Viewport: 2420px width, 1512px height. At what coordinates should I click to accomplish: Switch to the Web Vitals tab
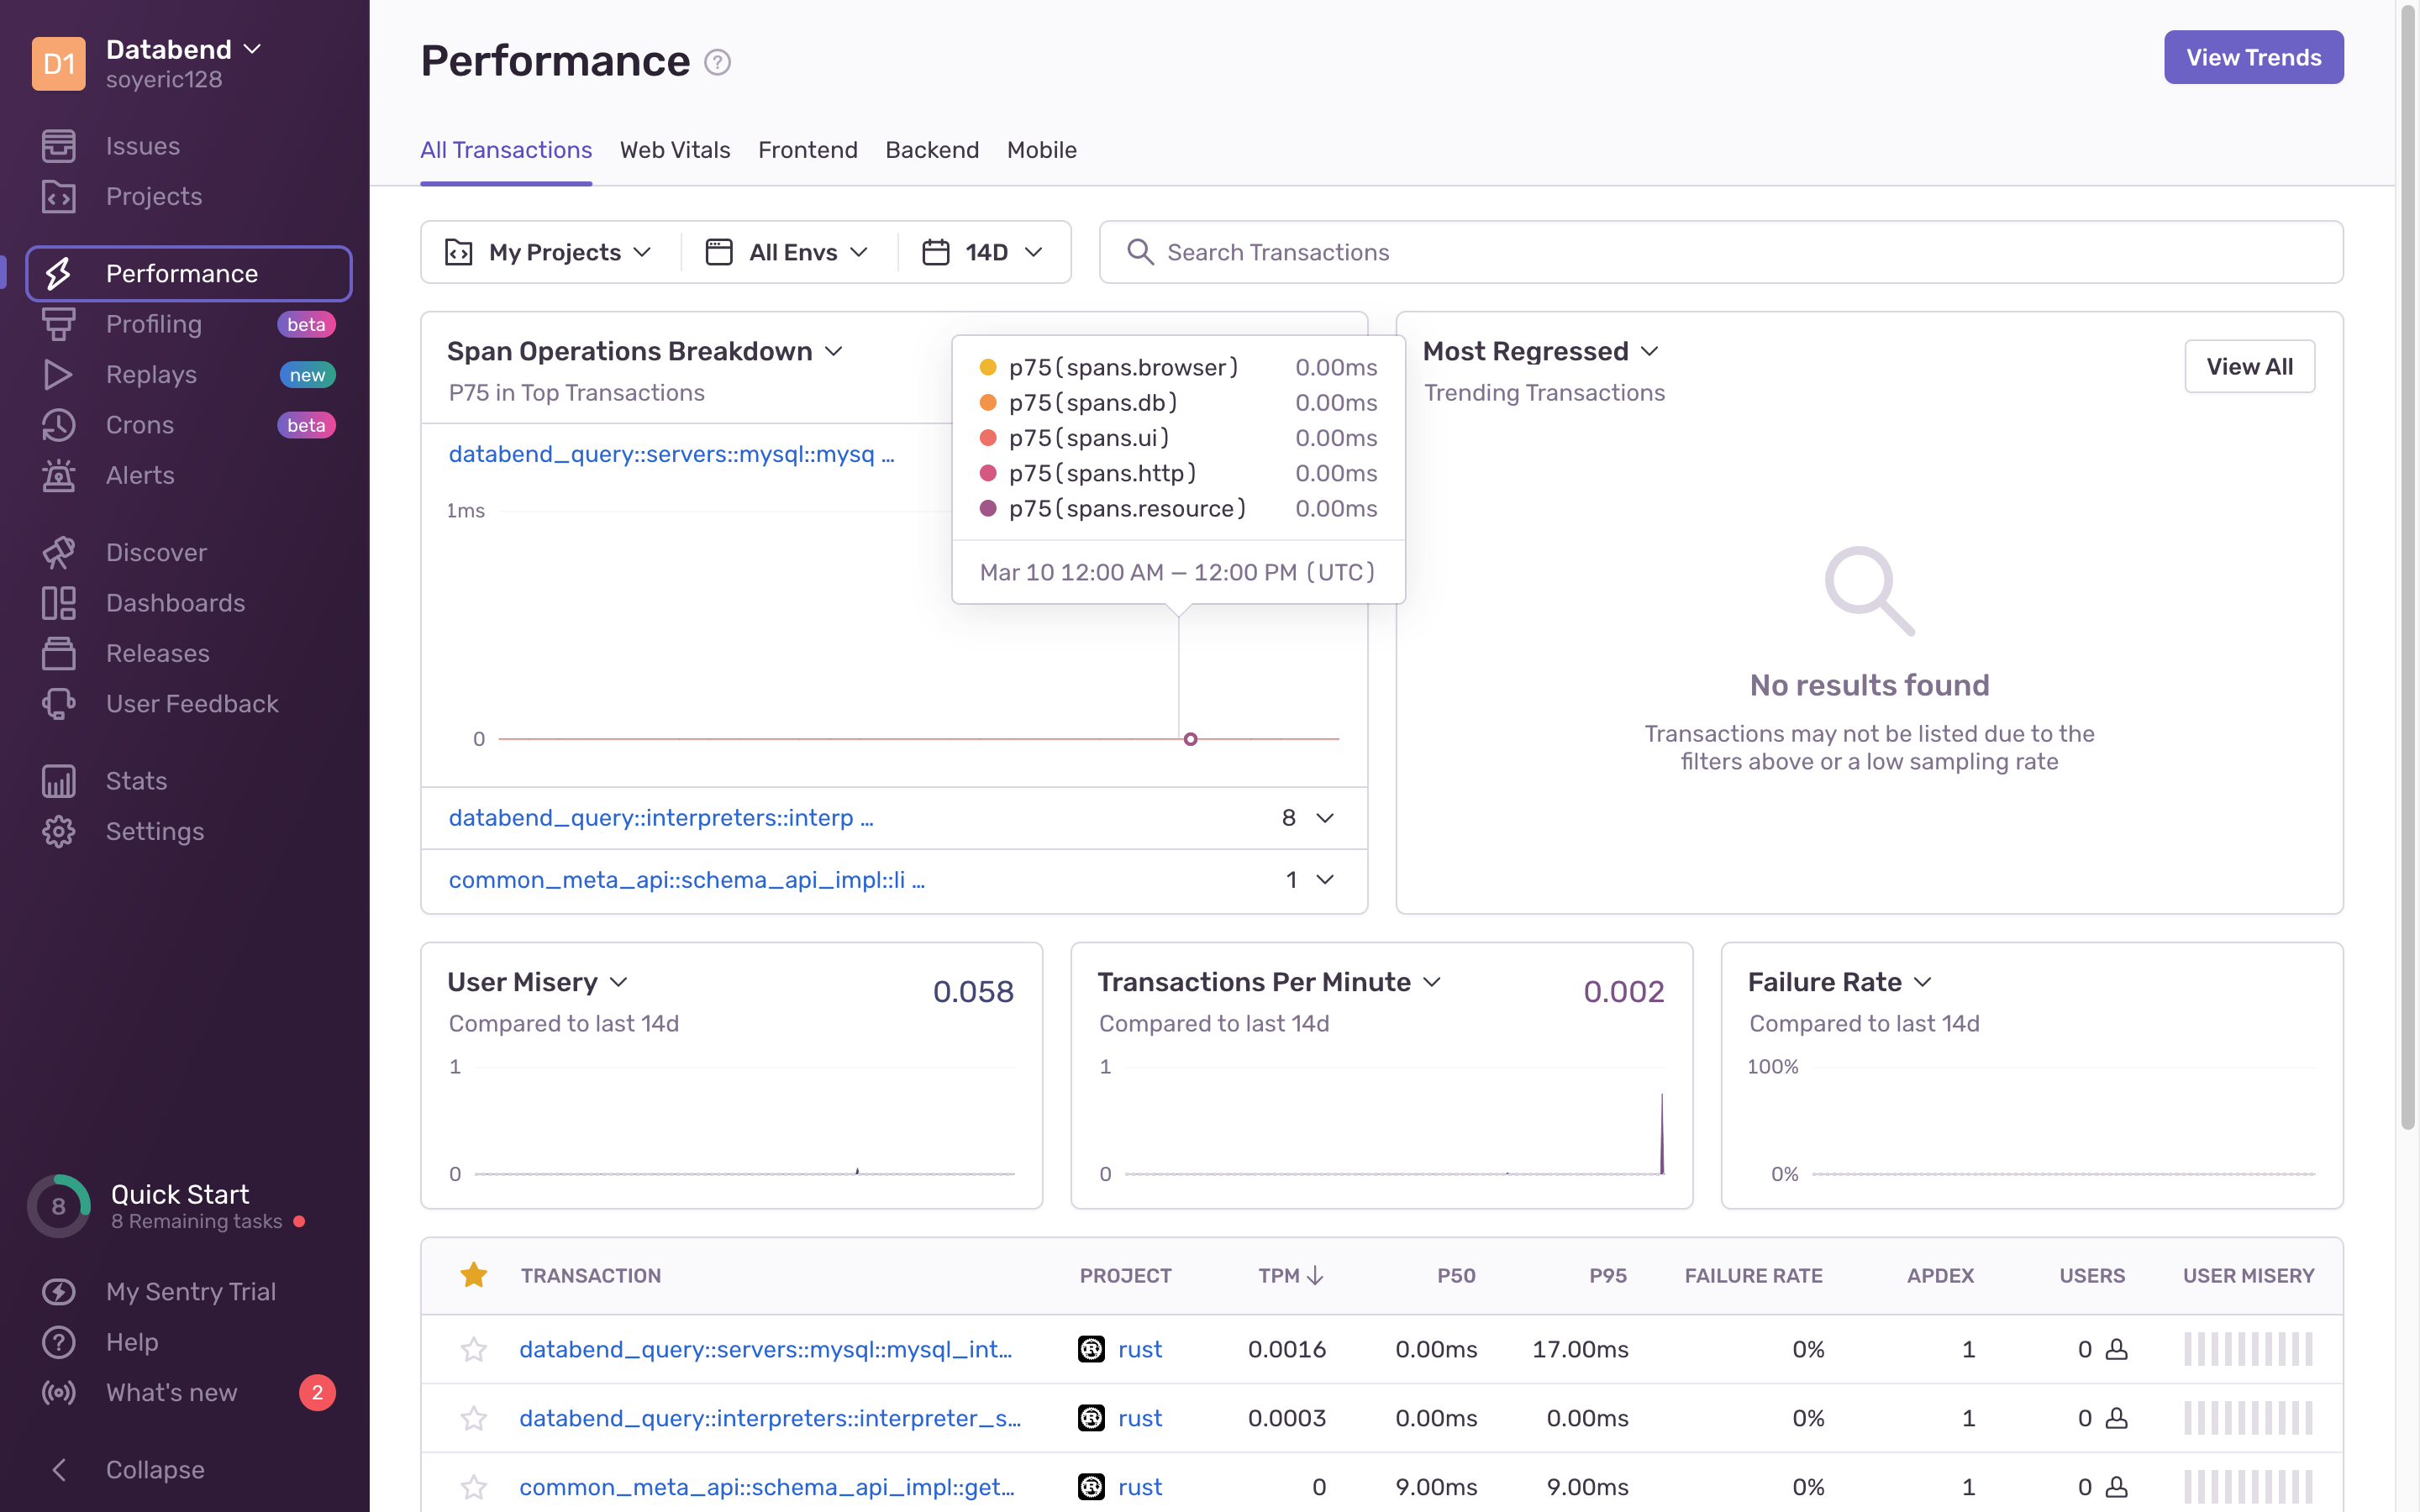coord(675,150)
